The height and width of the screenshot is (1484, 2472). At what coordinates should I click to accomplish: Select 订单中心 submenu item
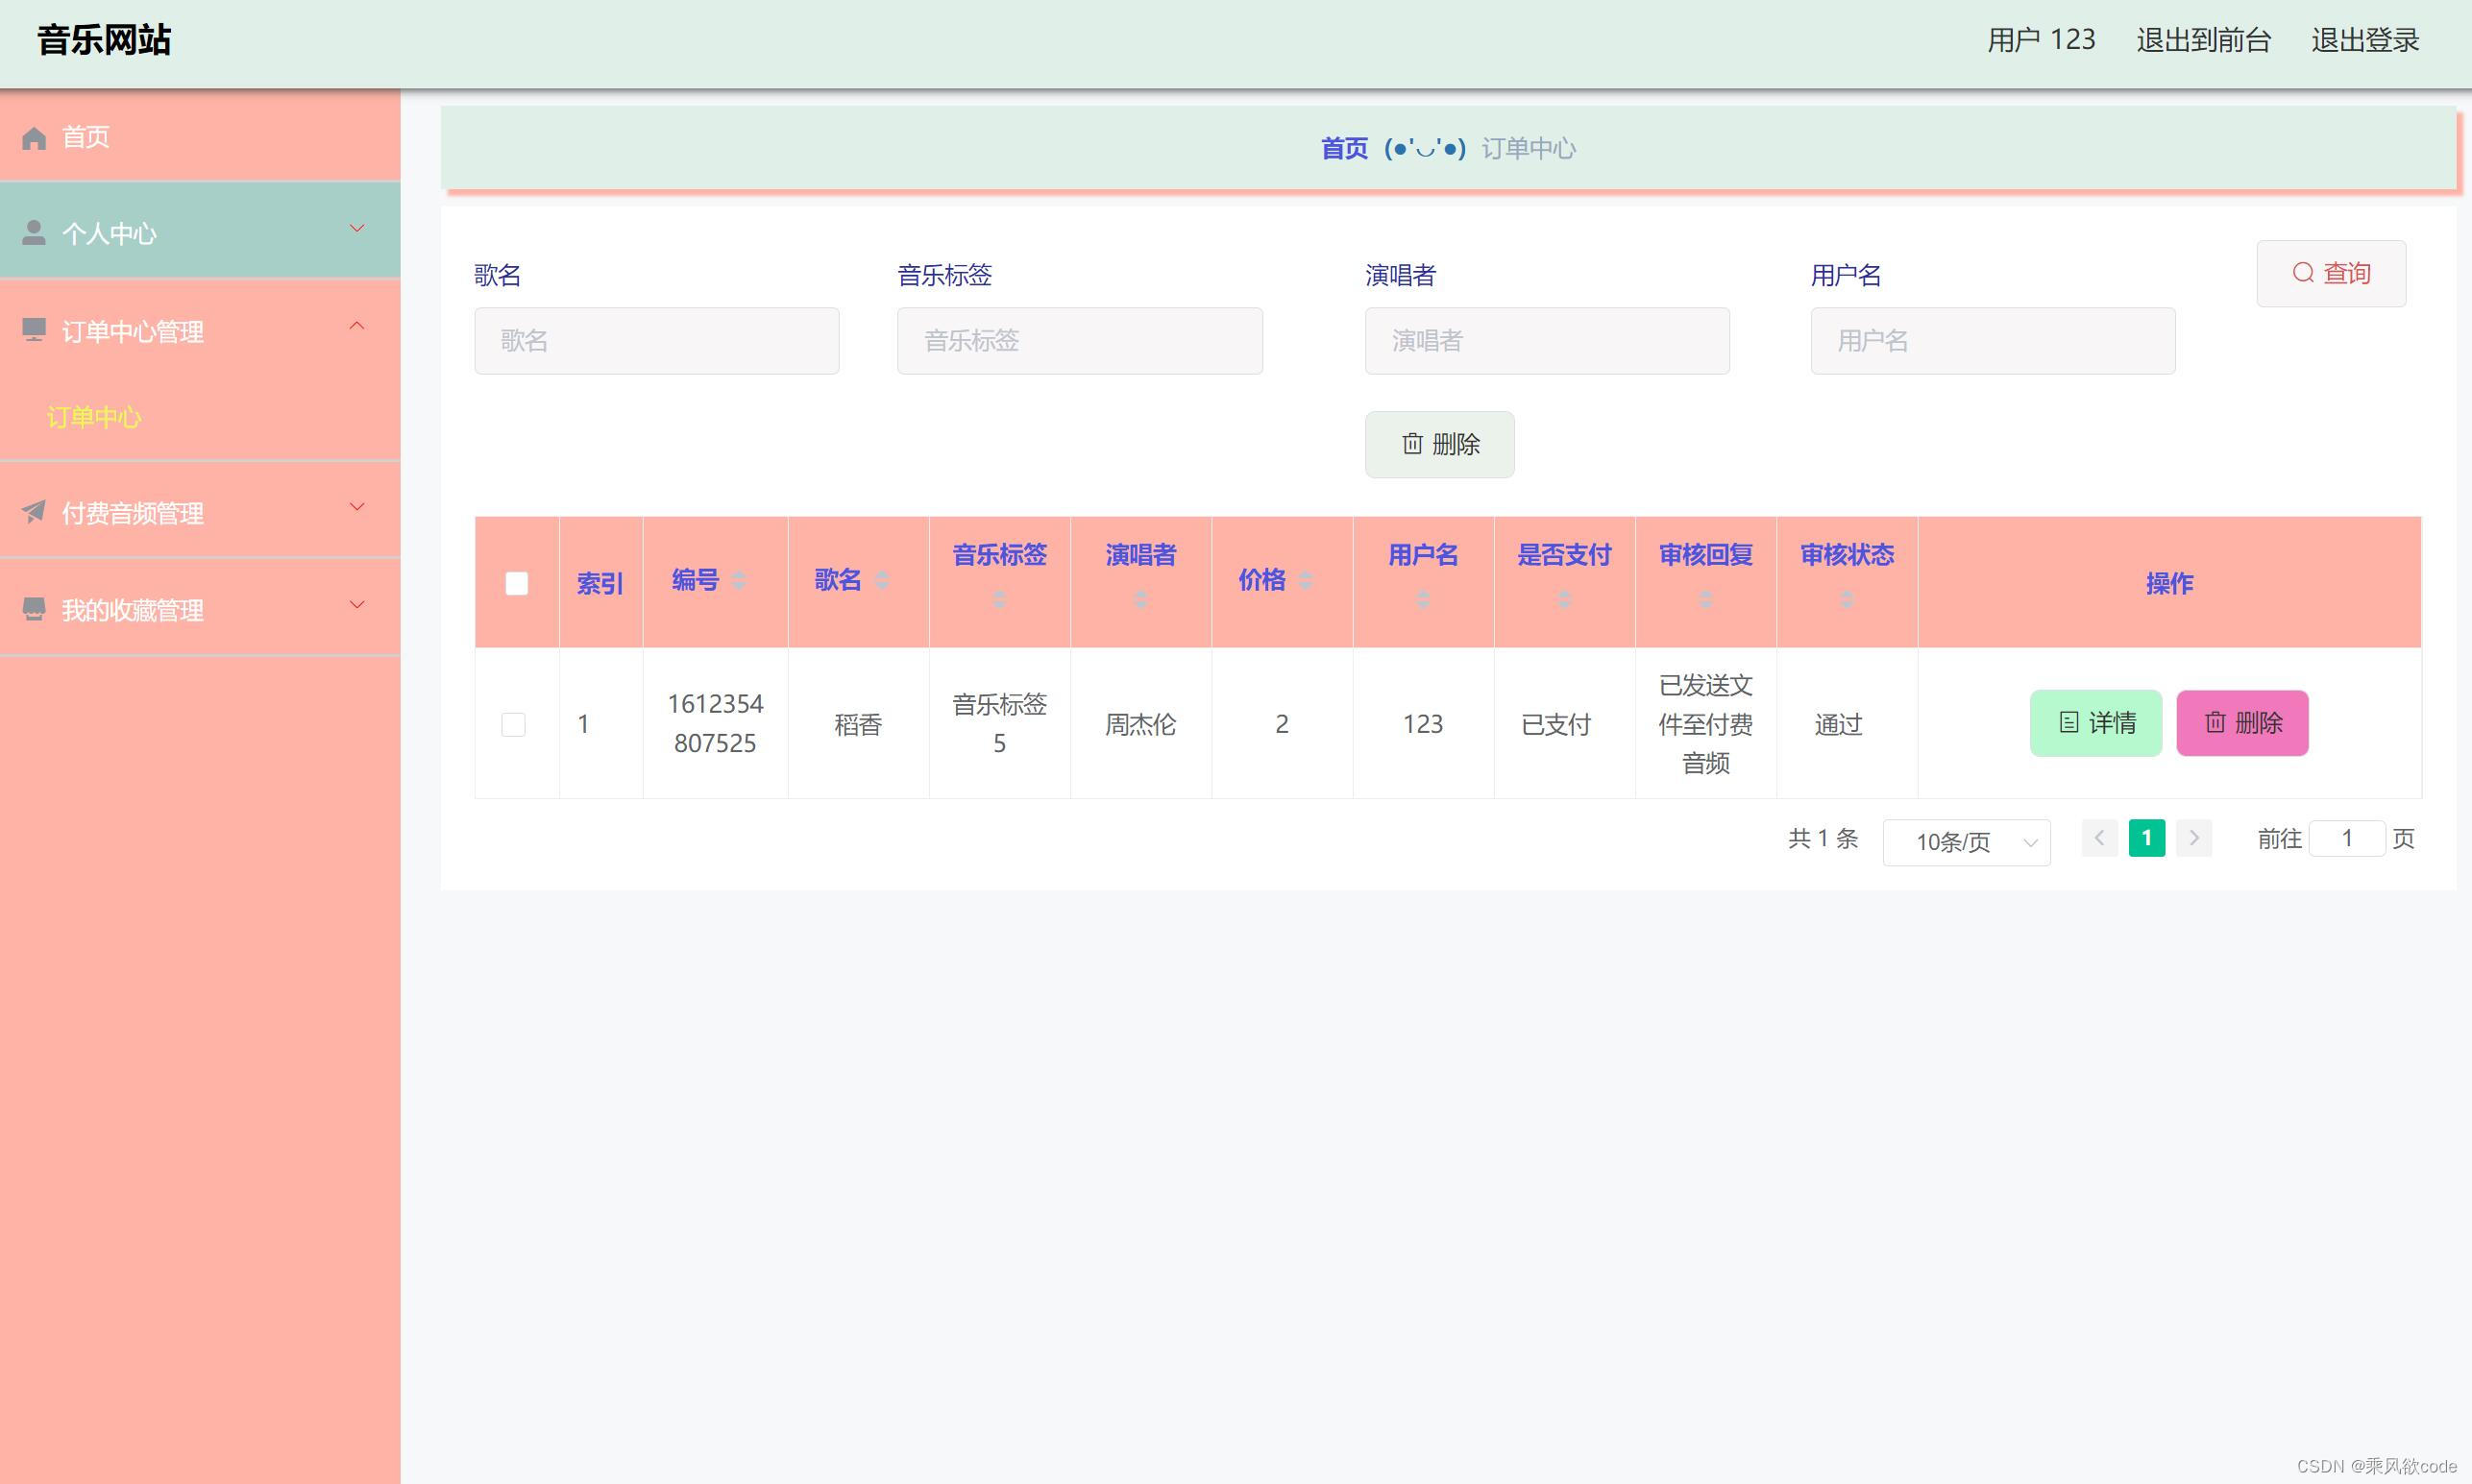tap(94, 417)
